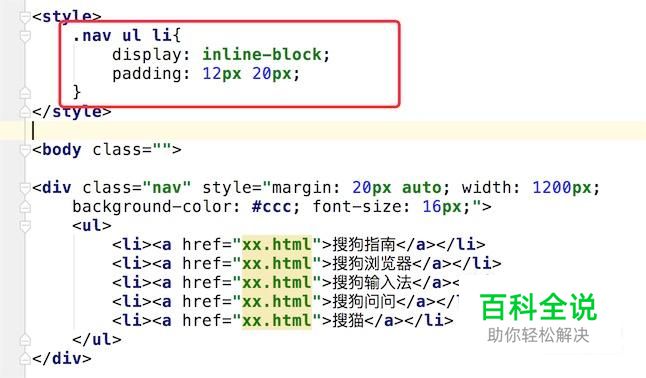The image size is (646, 378).
Task: Click the link text '搜狗浏览器'
Action: (372, 263)
